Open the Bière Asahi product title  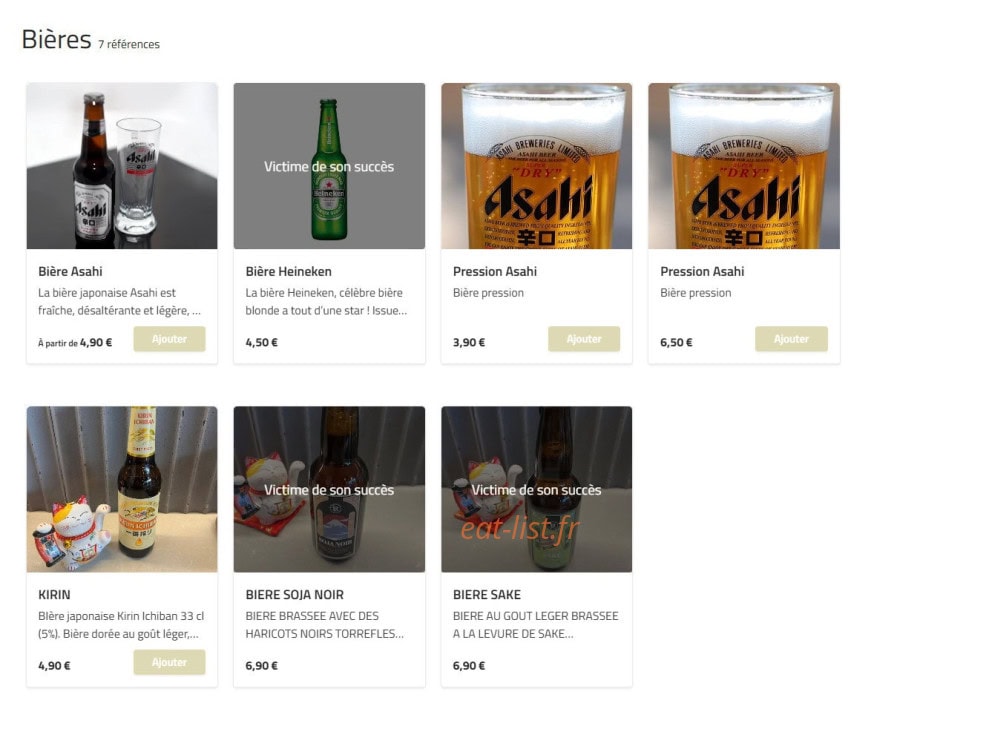click(x=70, y=272)
